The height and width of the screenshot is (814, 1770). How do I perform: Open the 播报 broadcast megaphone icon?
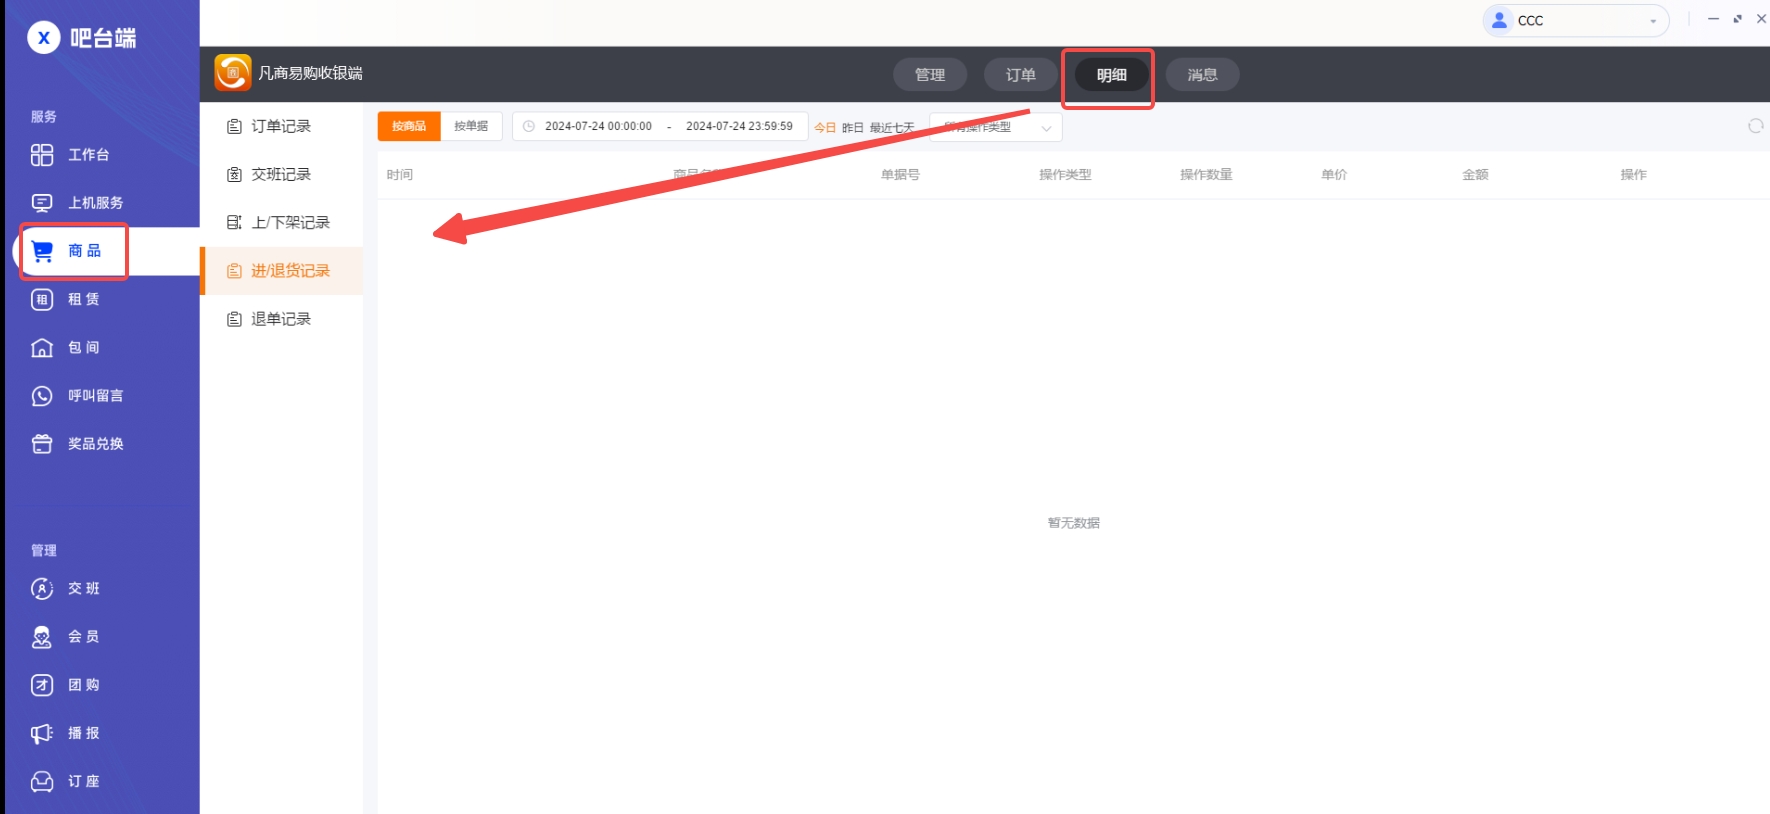pos(42,733)
